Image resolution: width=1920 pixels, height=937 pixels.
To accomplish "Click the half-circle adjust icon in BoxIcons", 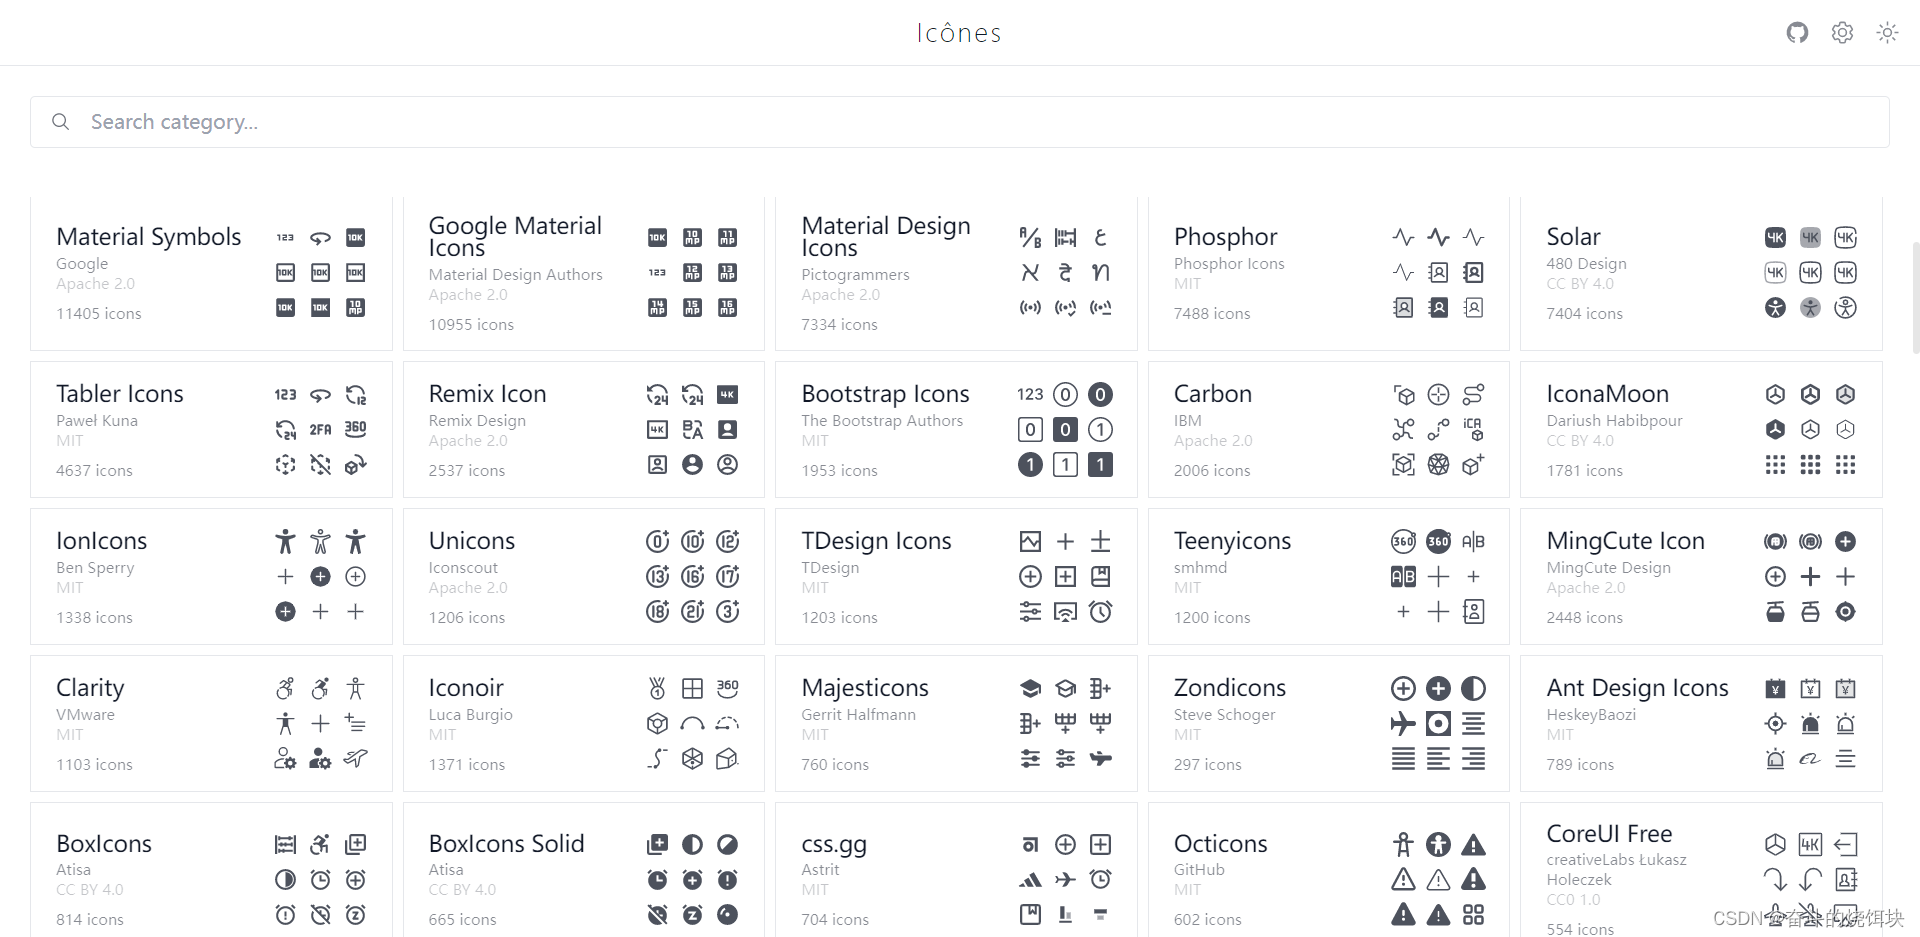I will pyautogui.click(x=285, y=880).
